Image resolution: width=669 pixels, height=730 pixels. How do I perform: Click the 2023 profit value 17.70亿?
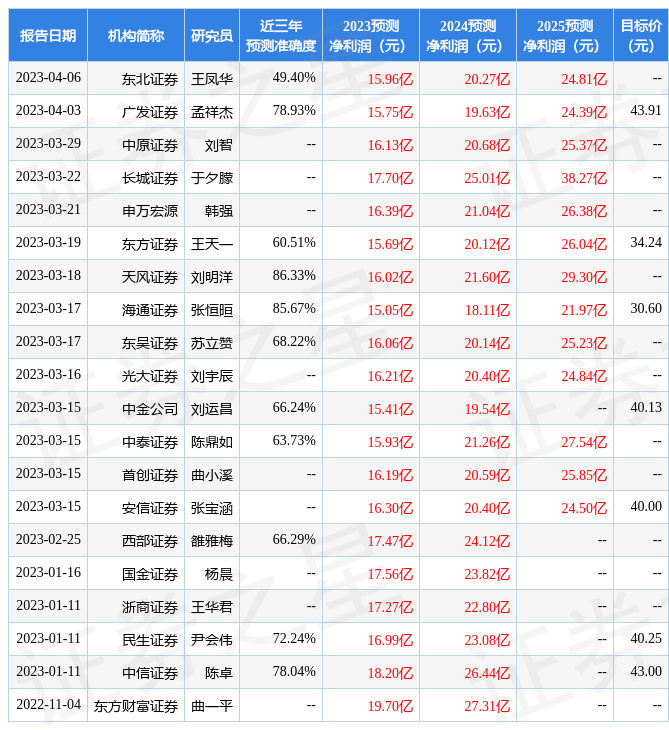point(390,179)
